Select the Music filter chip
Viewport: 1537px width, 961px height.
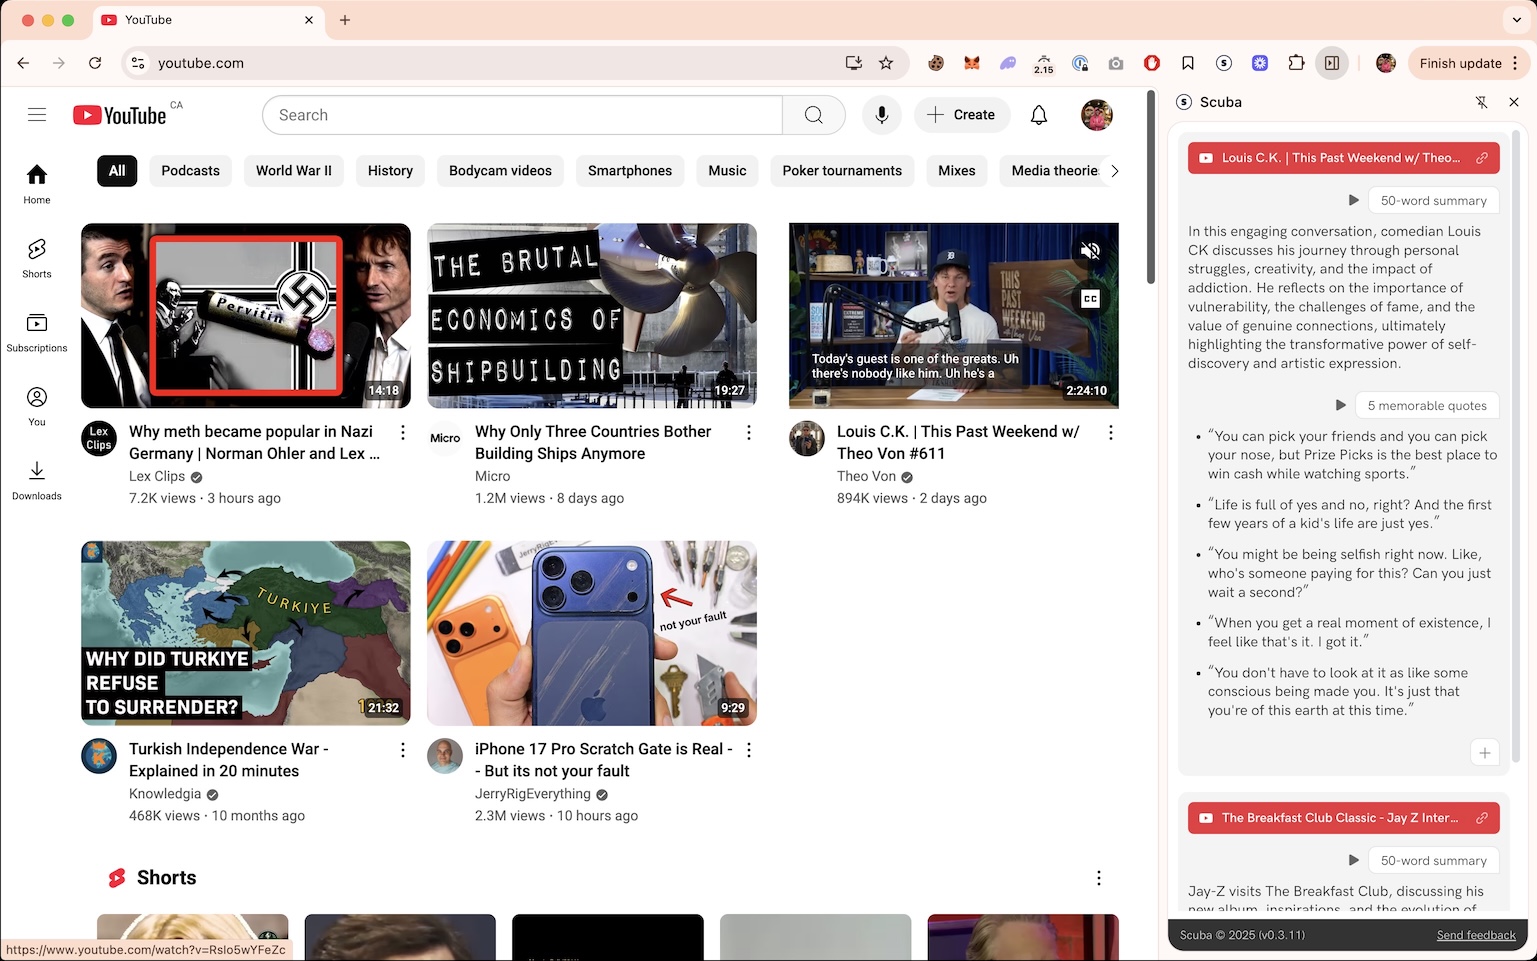click(x=727, y=171)
